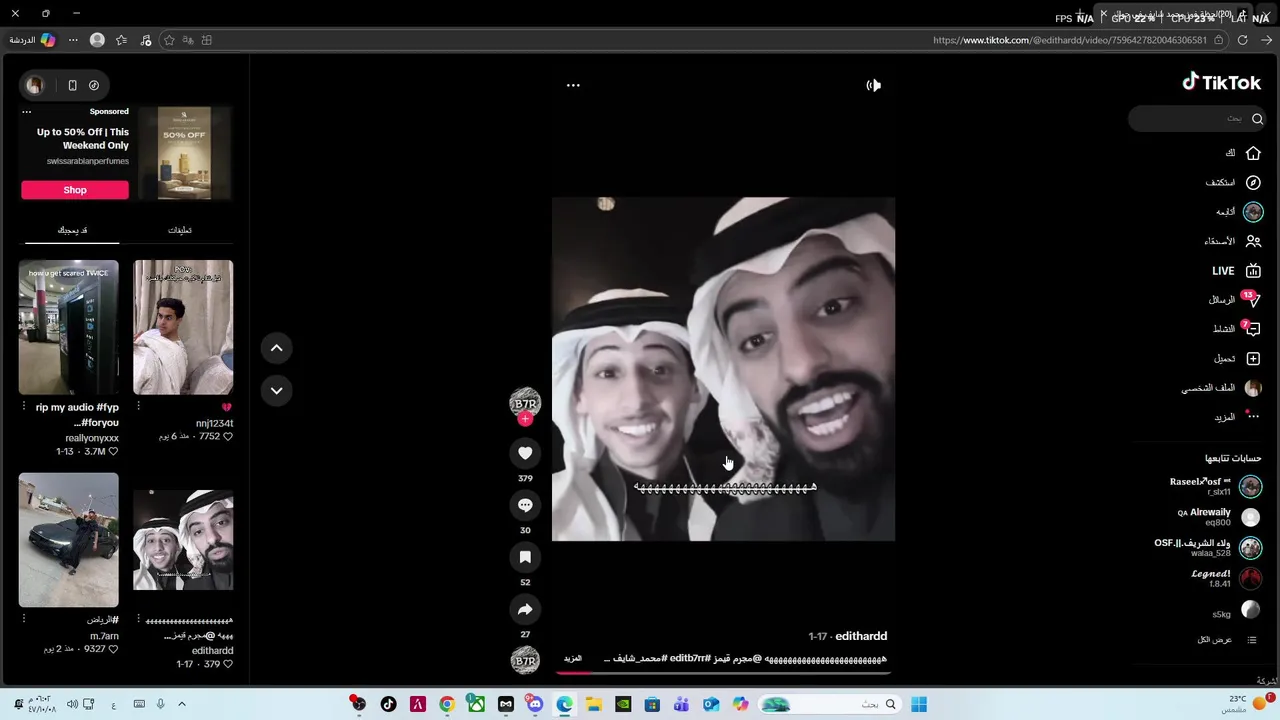
Task: Open options for reallyonyxxx video
Action: point(24,407)
